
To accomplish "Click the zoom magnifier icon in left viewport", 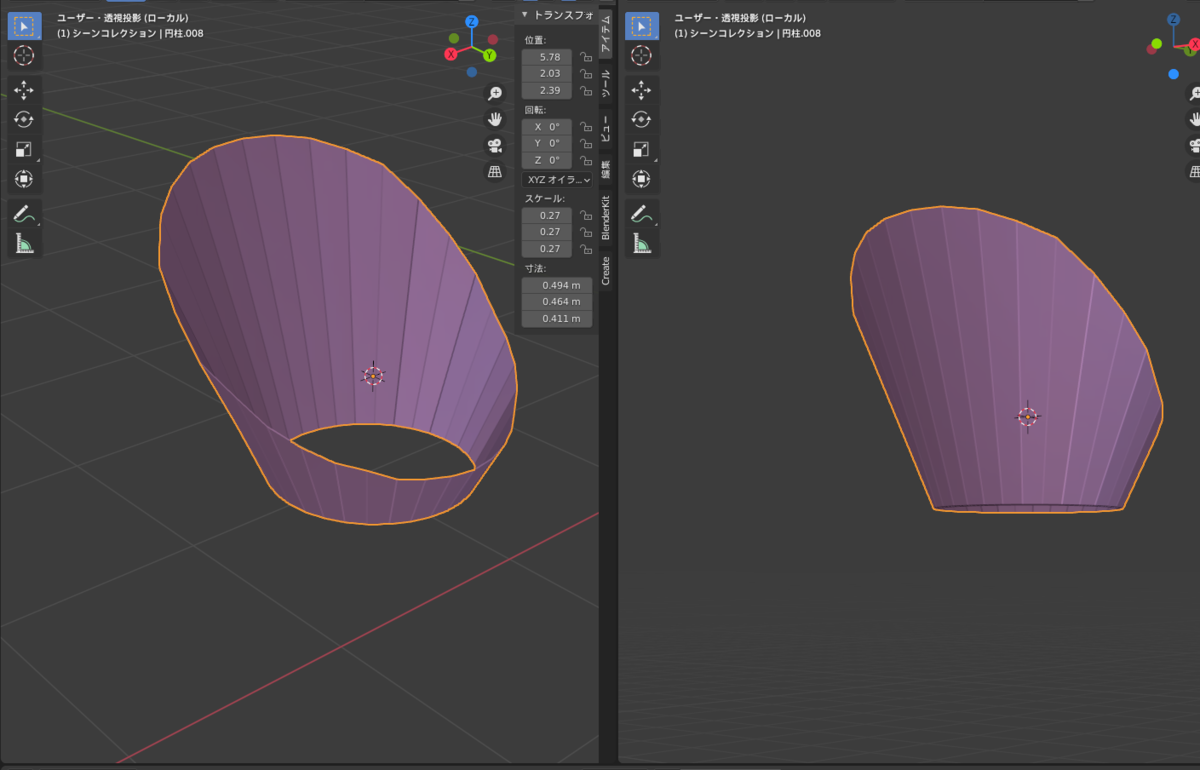I will 494,94.
